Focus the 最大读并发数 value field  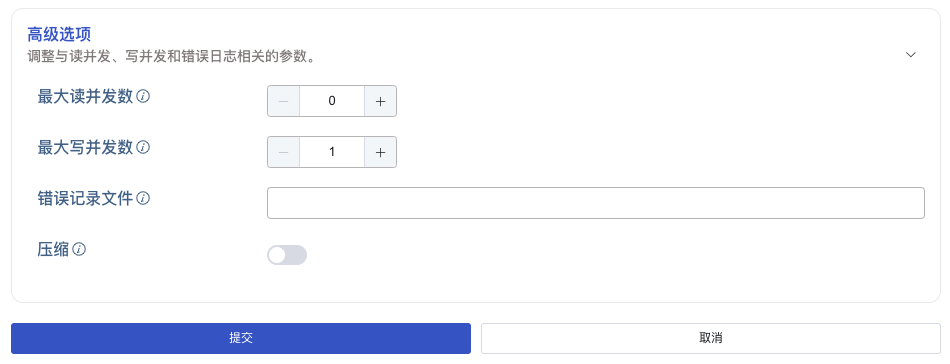coord(332,101)
